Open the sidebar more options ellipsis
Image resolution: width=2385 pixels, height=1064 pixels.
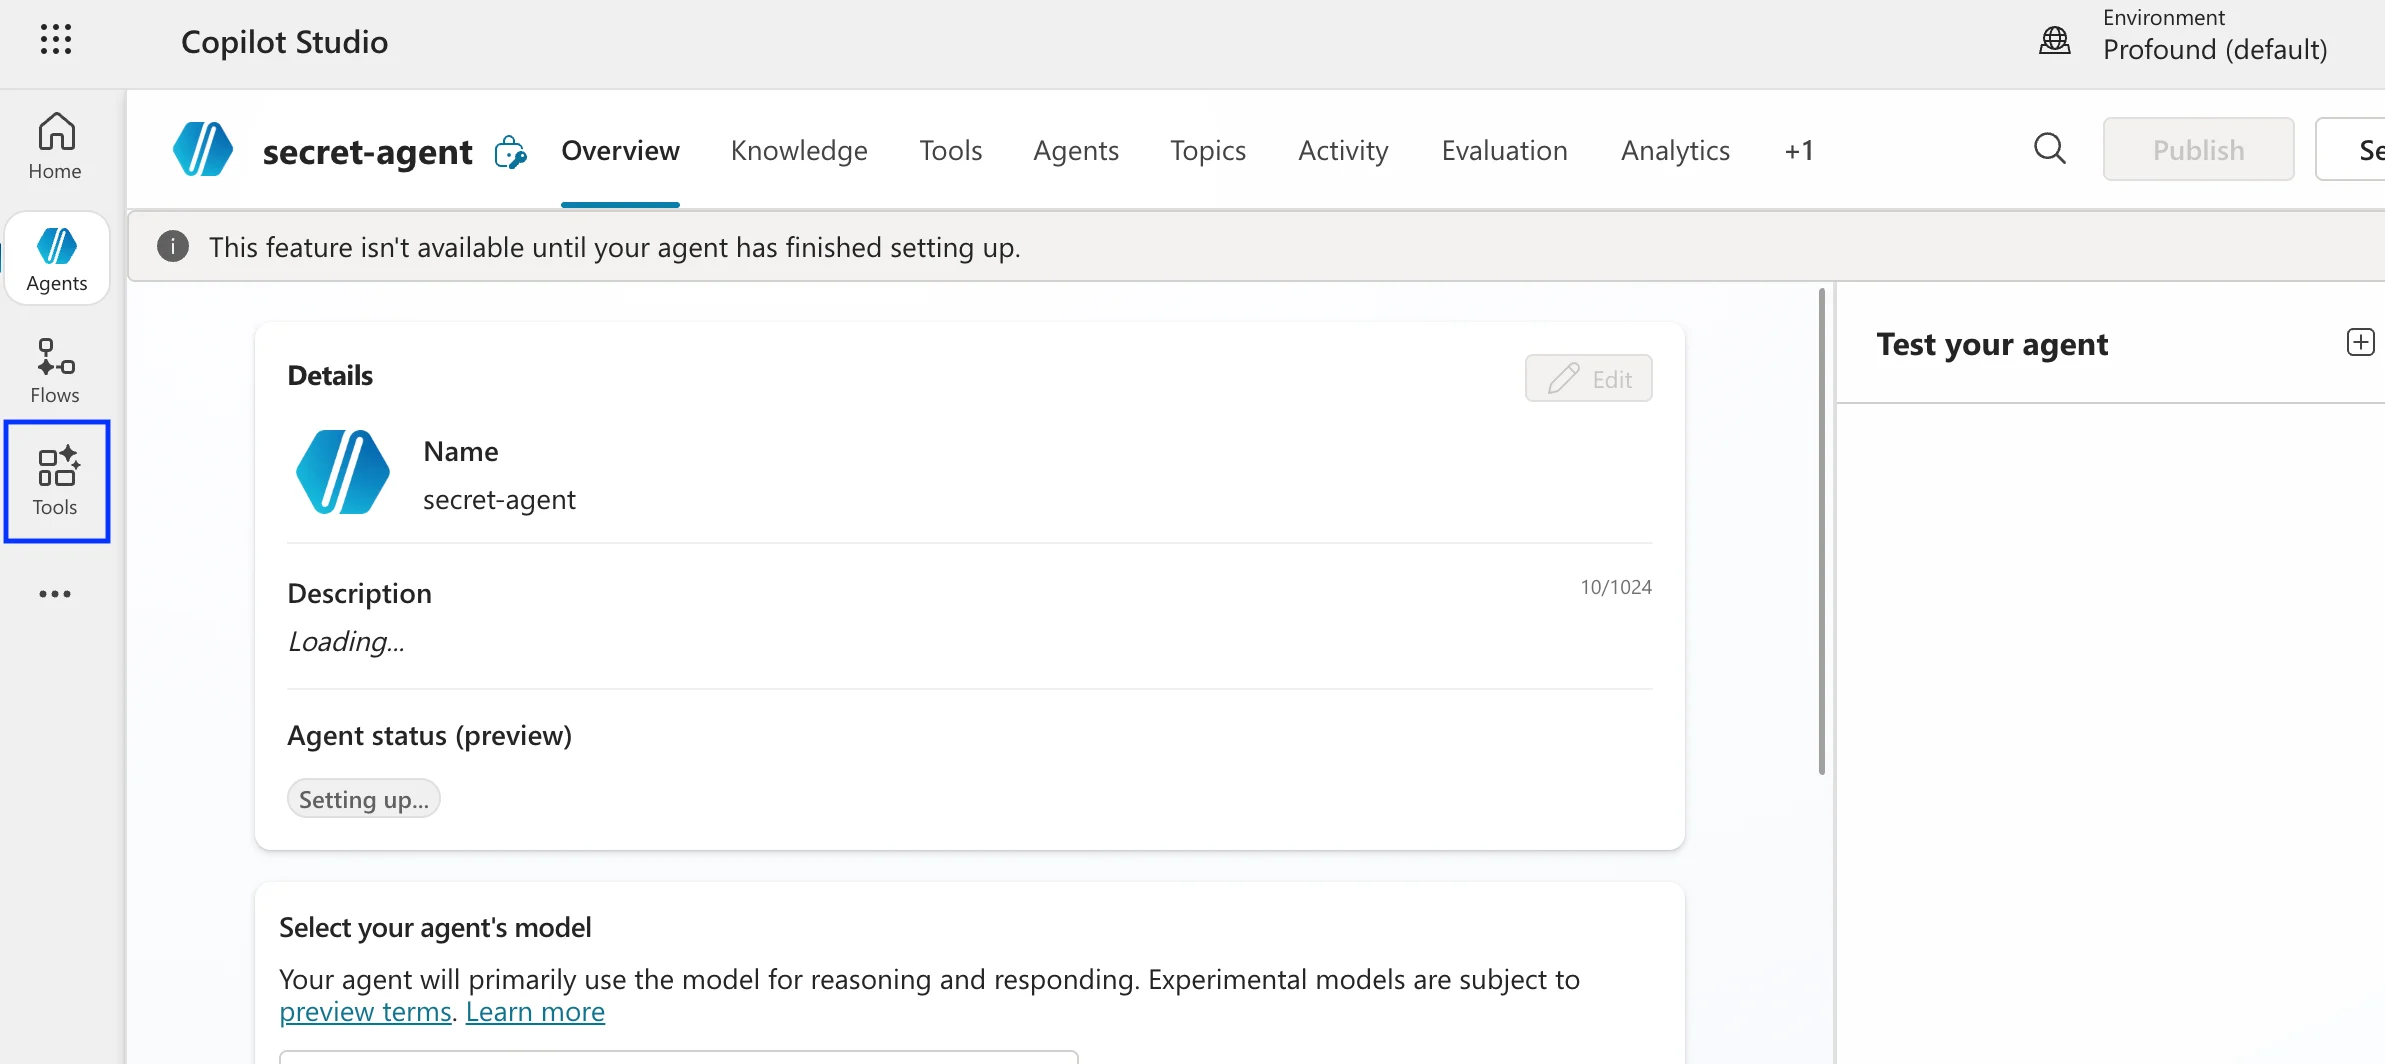[x=55, y=594]
